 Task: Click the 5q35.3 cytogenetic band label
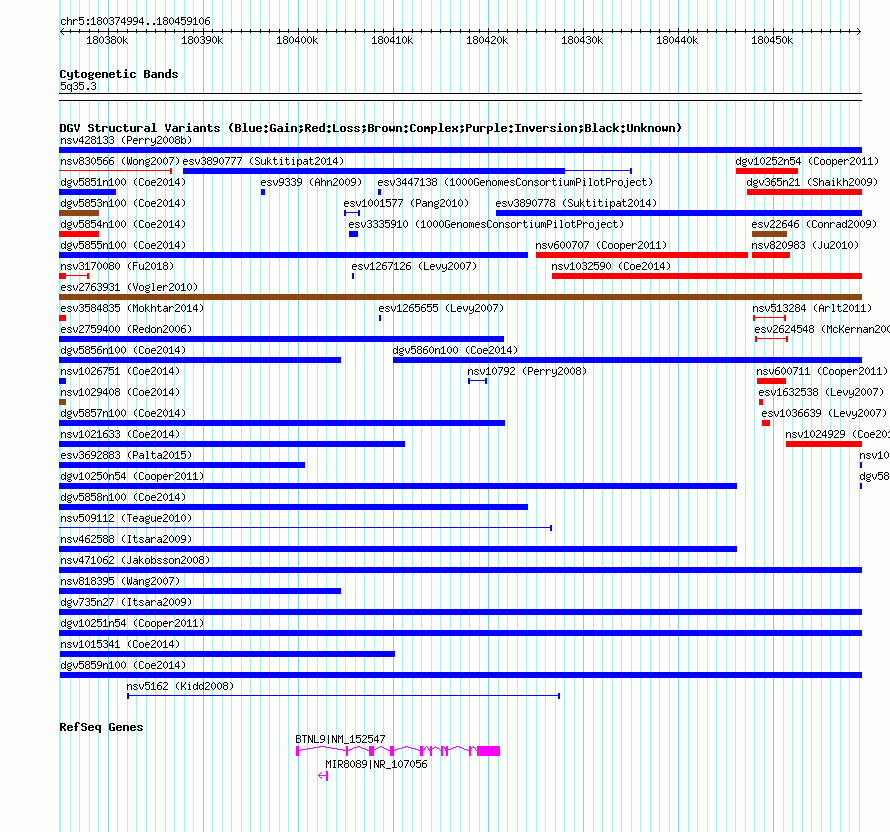(78, 86)
